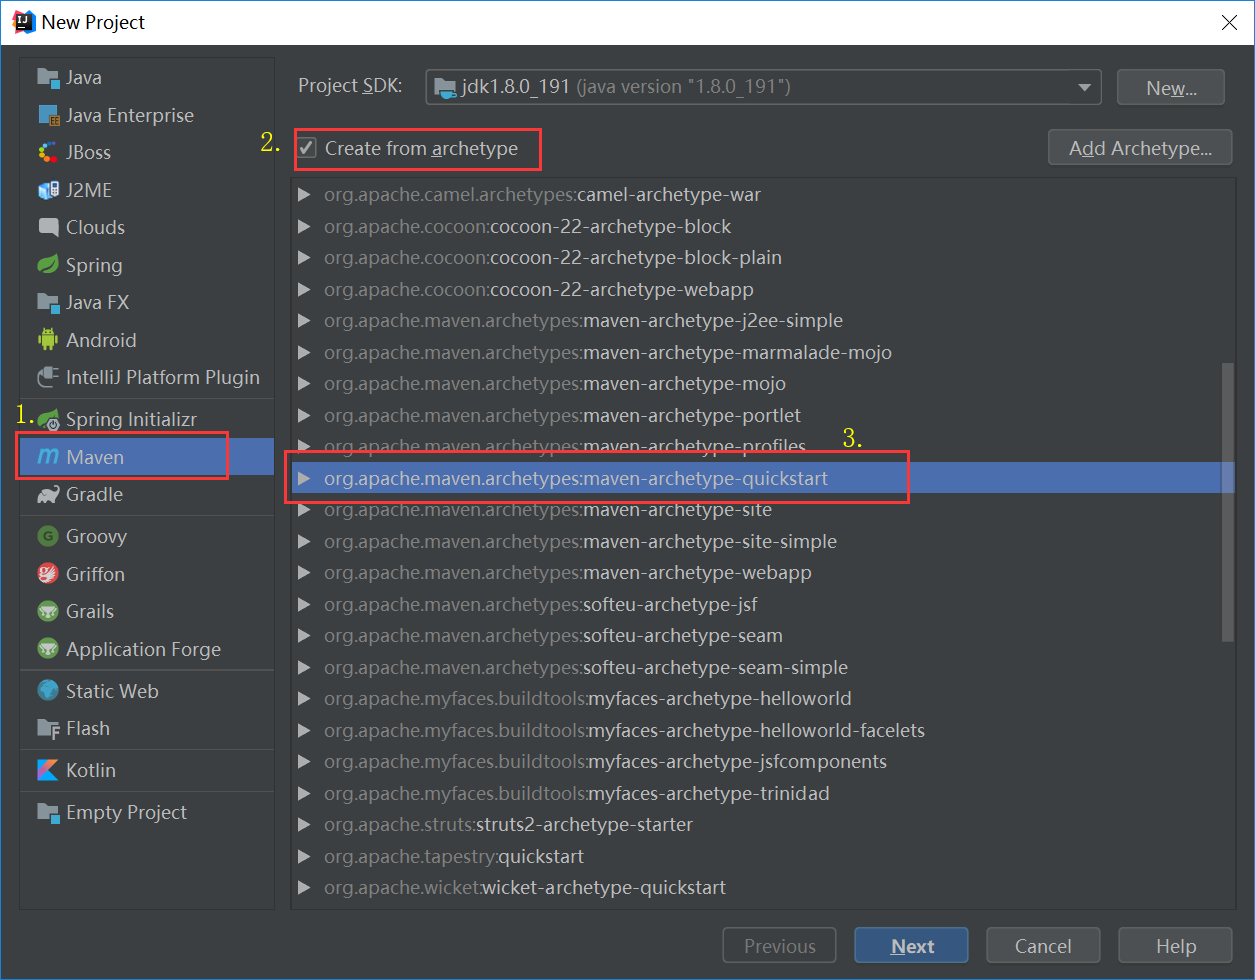Screen dimensions: 1255x980
Task: Expand maven-archetype-webapp node
Action: pyautogui.click(x=304, y=573)
